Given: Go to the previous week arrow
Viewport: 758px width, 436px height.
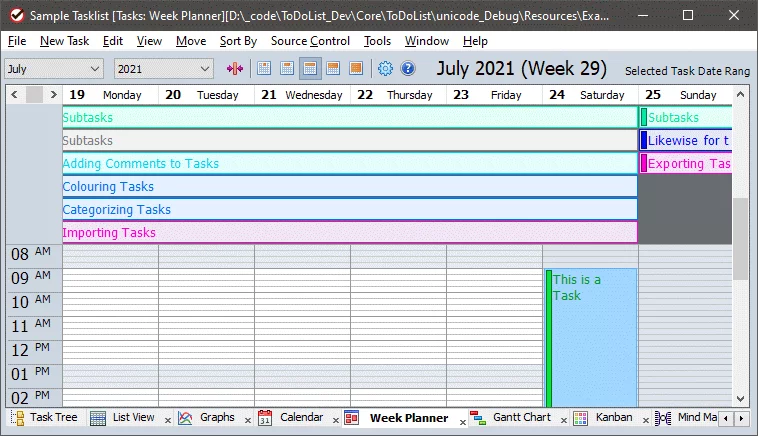Looking at the screenshot, I should [x=14, y=95].
